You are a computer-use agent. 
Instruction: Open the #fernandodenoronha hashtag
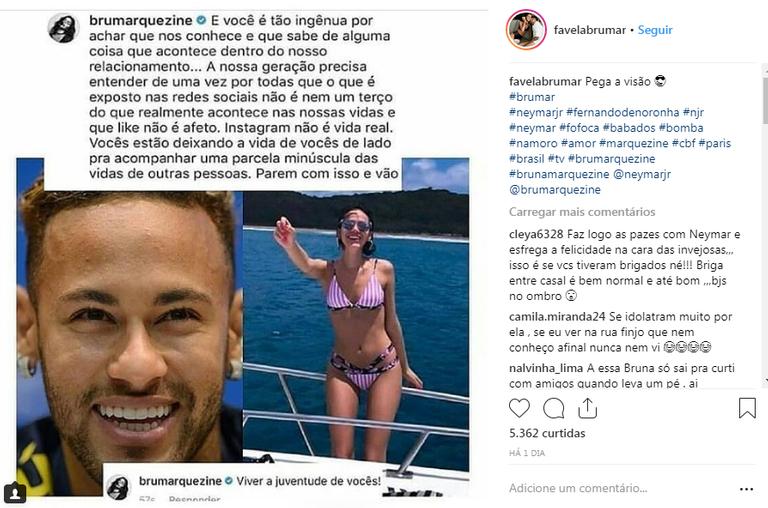(x=623, y=112)
